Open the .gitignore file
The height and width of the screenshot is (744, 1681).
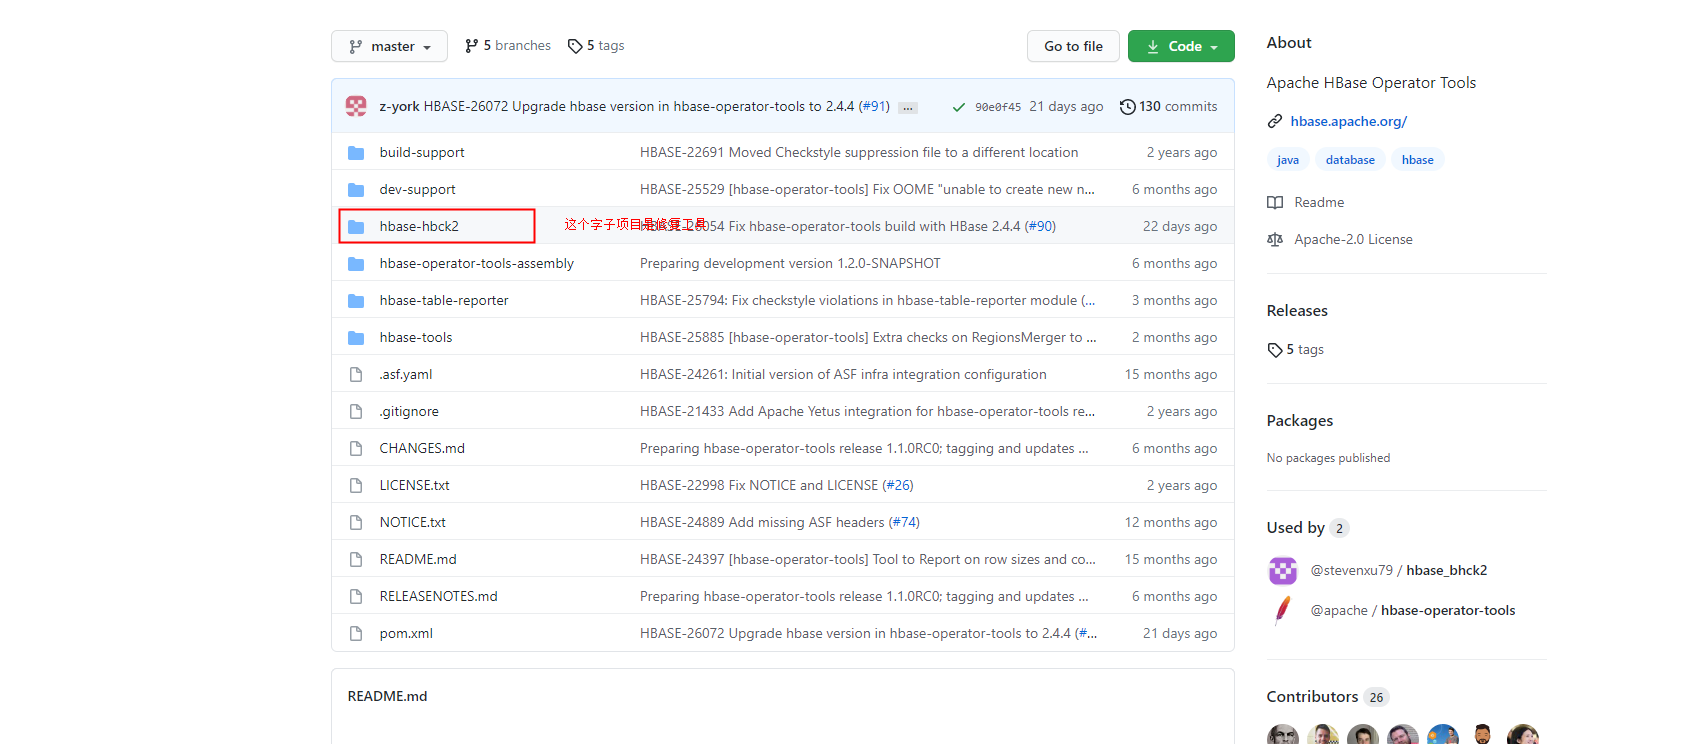coord(409,411)
